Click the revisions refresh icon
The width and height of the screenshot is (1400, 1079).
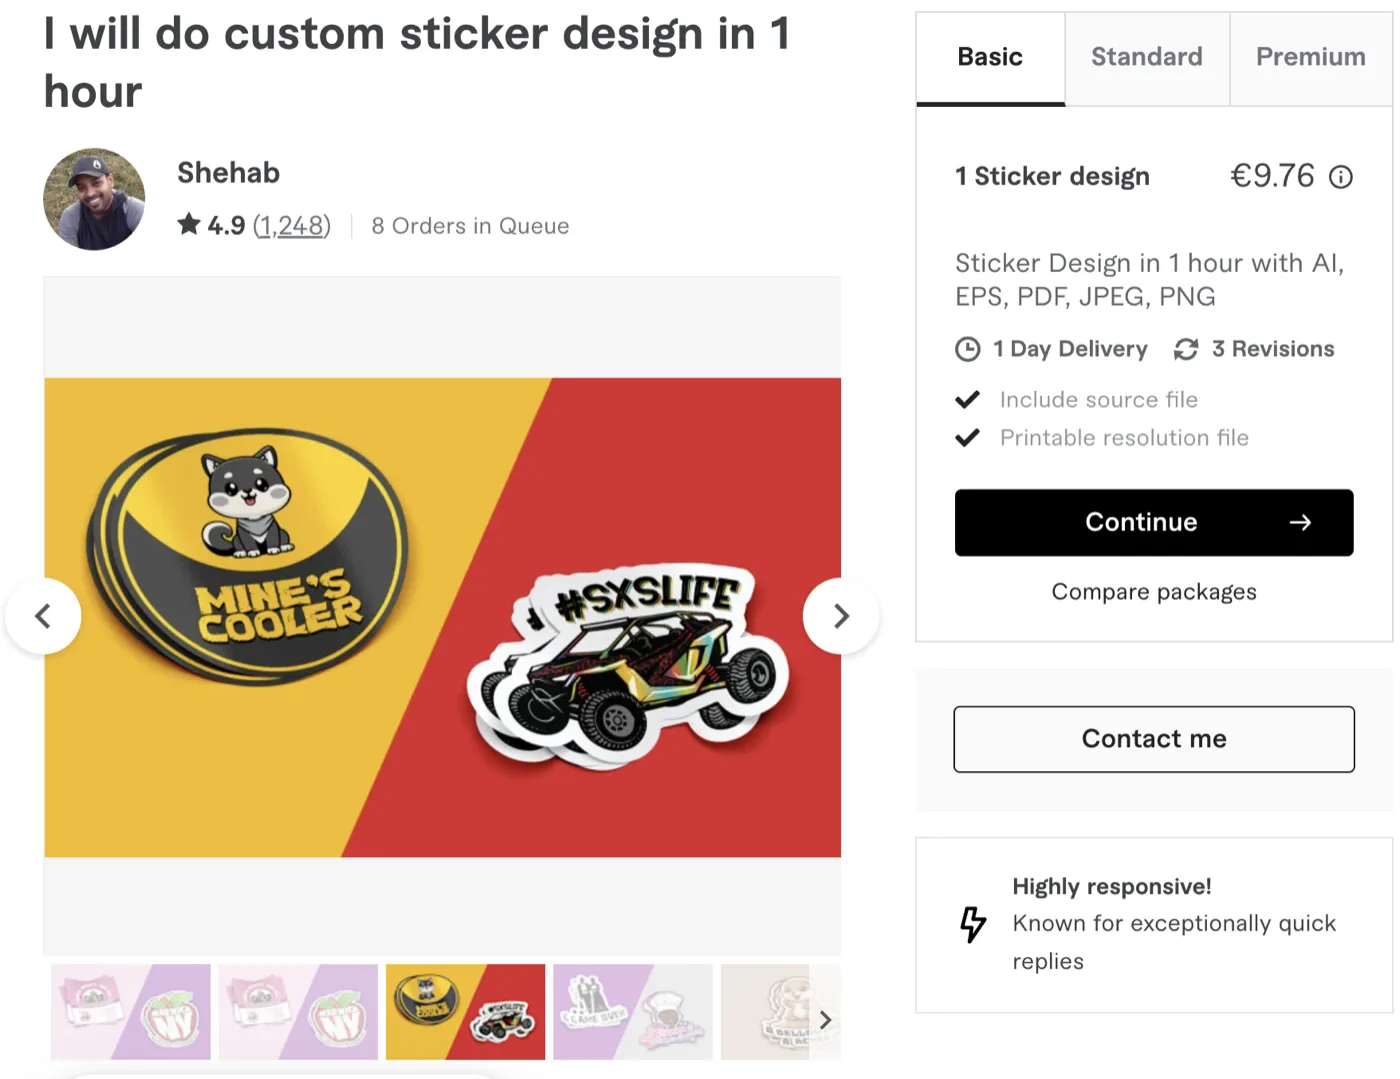[1186, 349]
